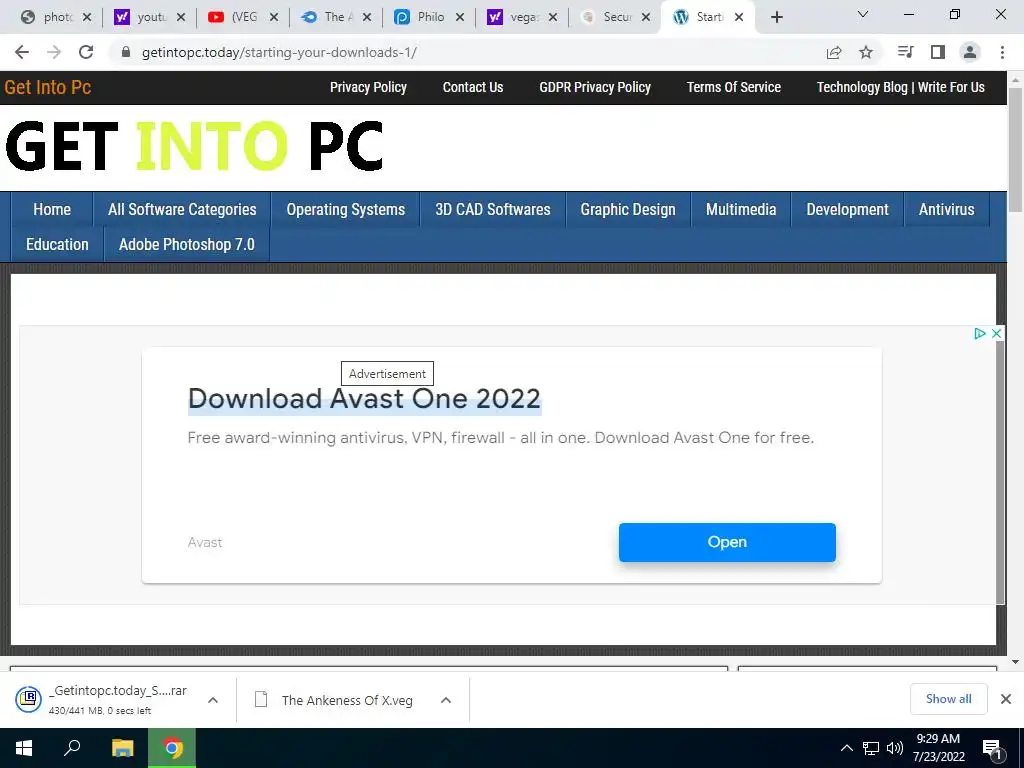Open the media control icon in toolbar
The height and width of the screenshot is (768, 1024).
point(905,52)
